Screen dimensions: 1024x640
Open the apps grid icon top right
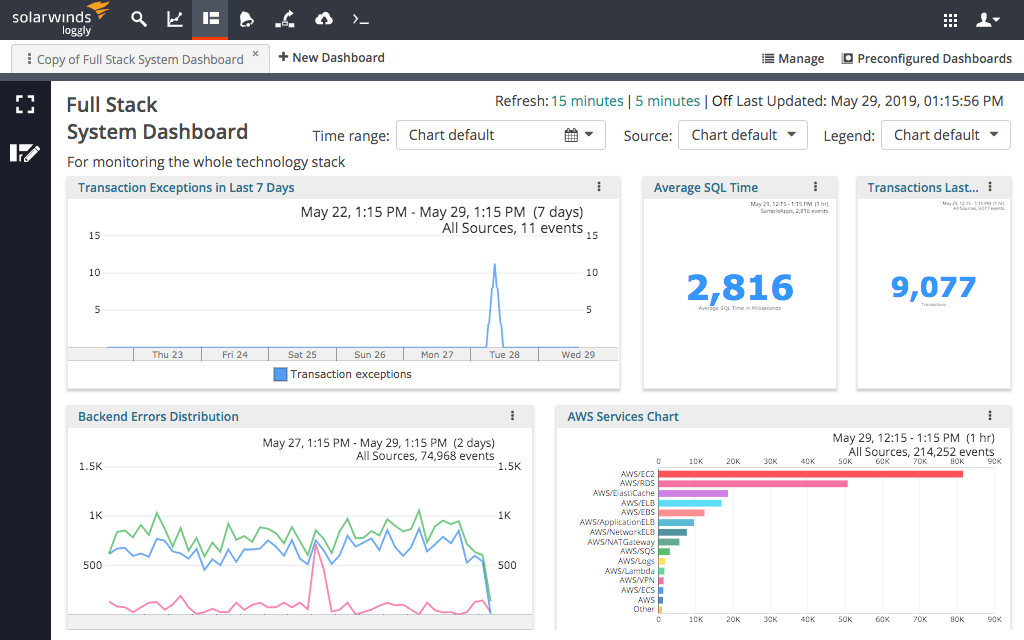tap(950, 19)
